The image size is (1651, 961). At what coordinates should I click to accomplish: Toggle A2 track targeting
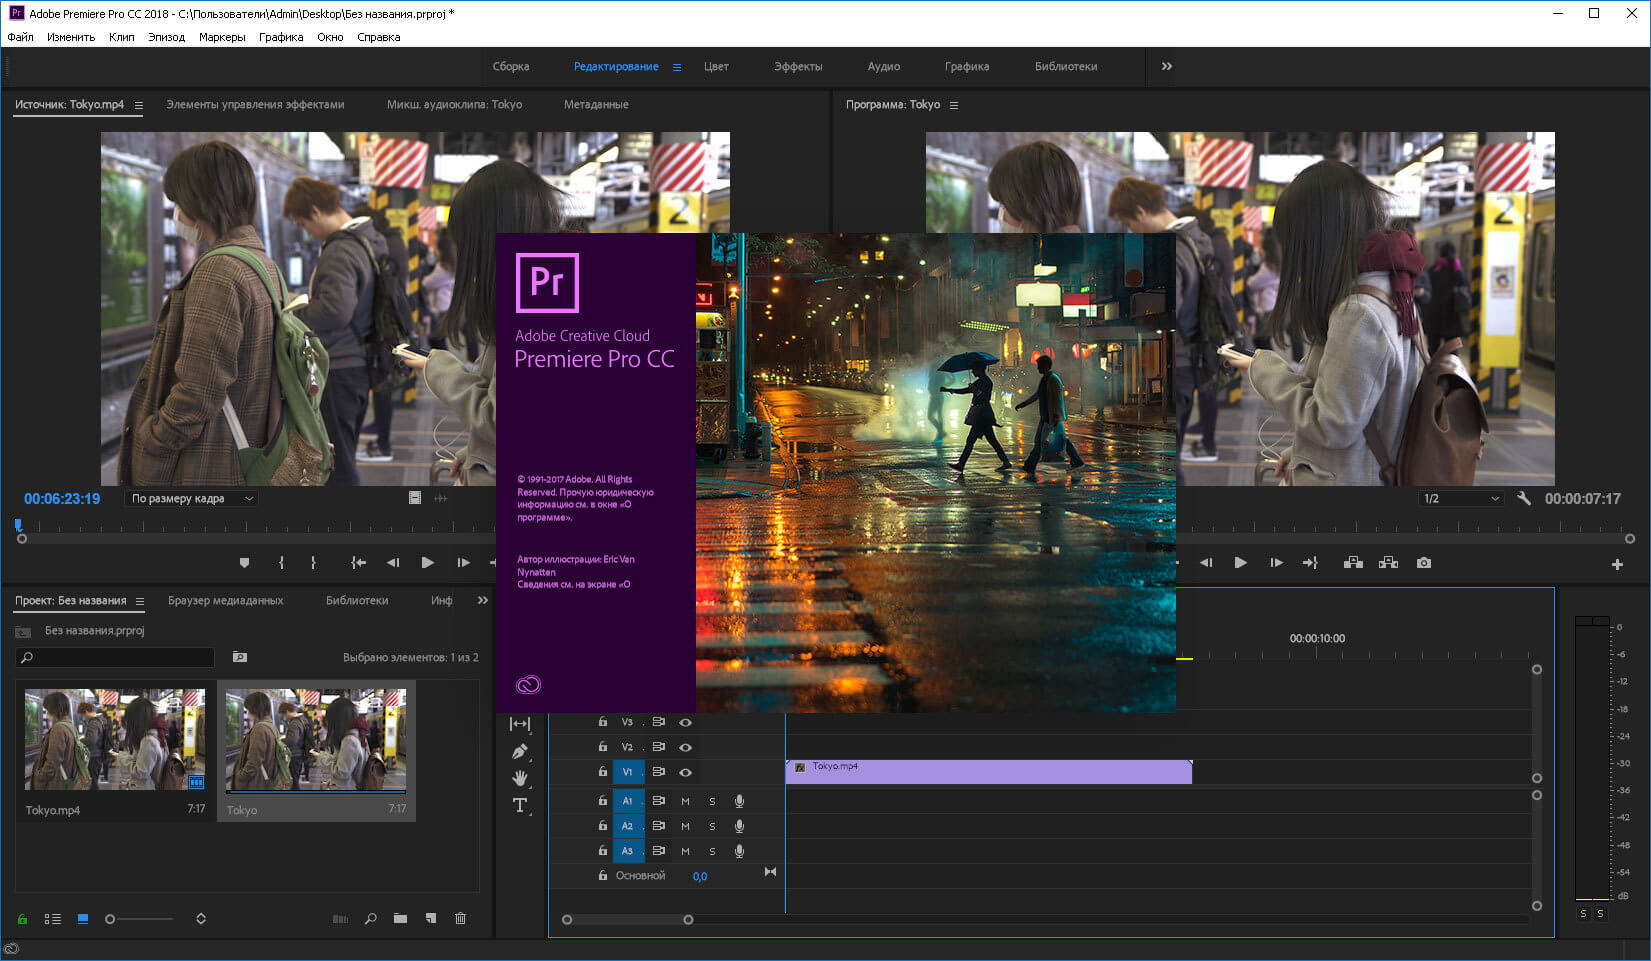pyautogui.click(x=627, y=826)
